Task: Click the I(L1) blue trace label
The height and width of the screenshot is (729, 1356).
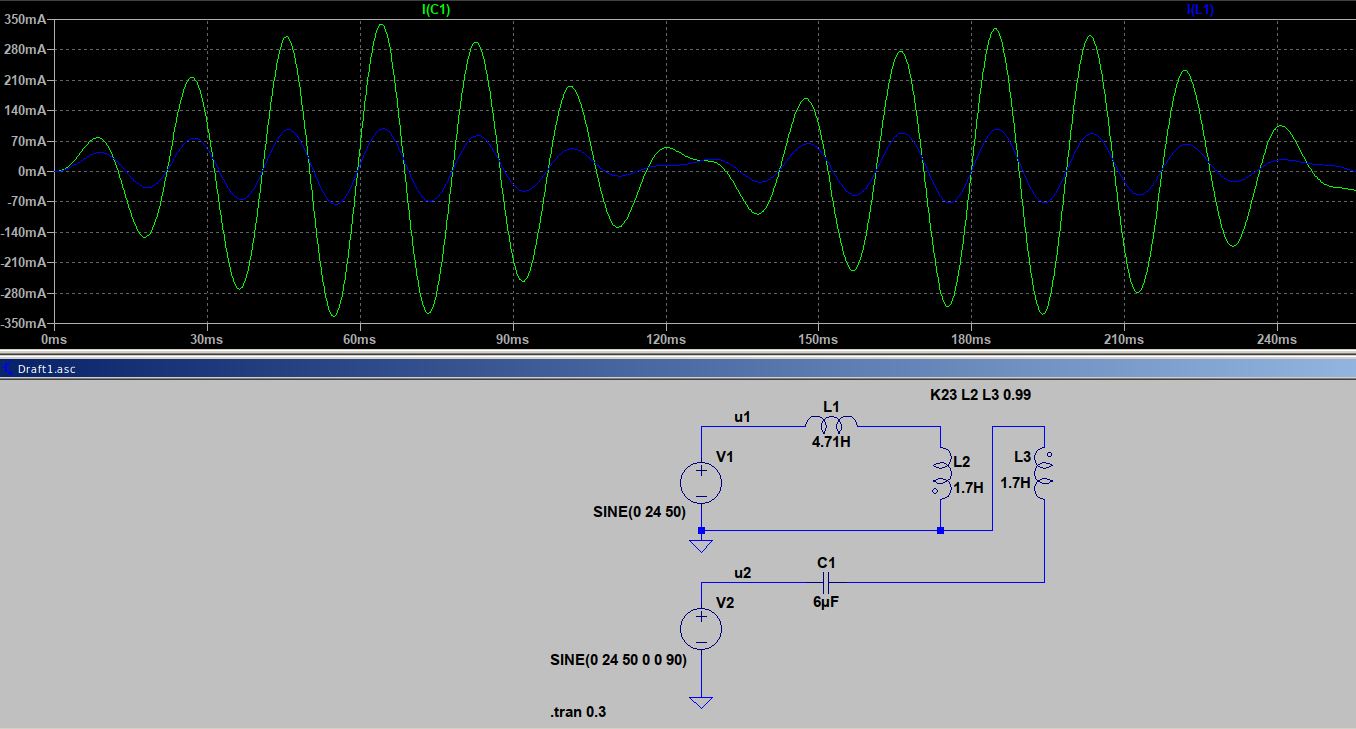Action: tap(1200, 10)
